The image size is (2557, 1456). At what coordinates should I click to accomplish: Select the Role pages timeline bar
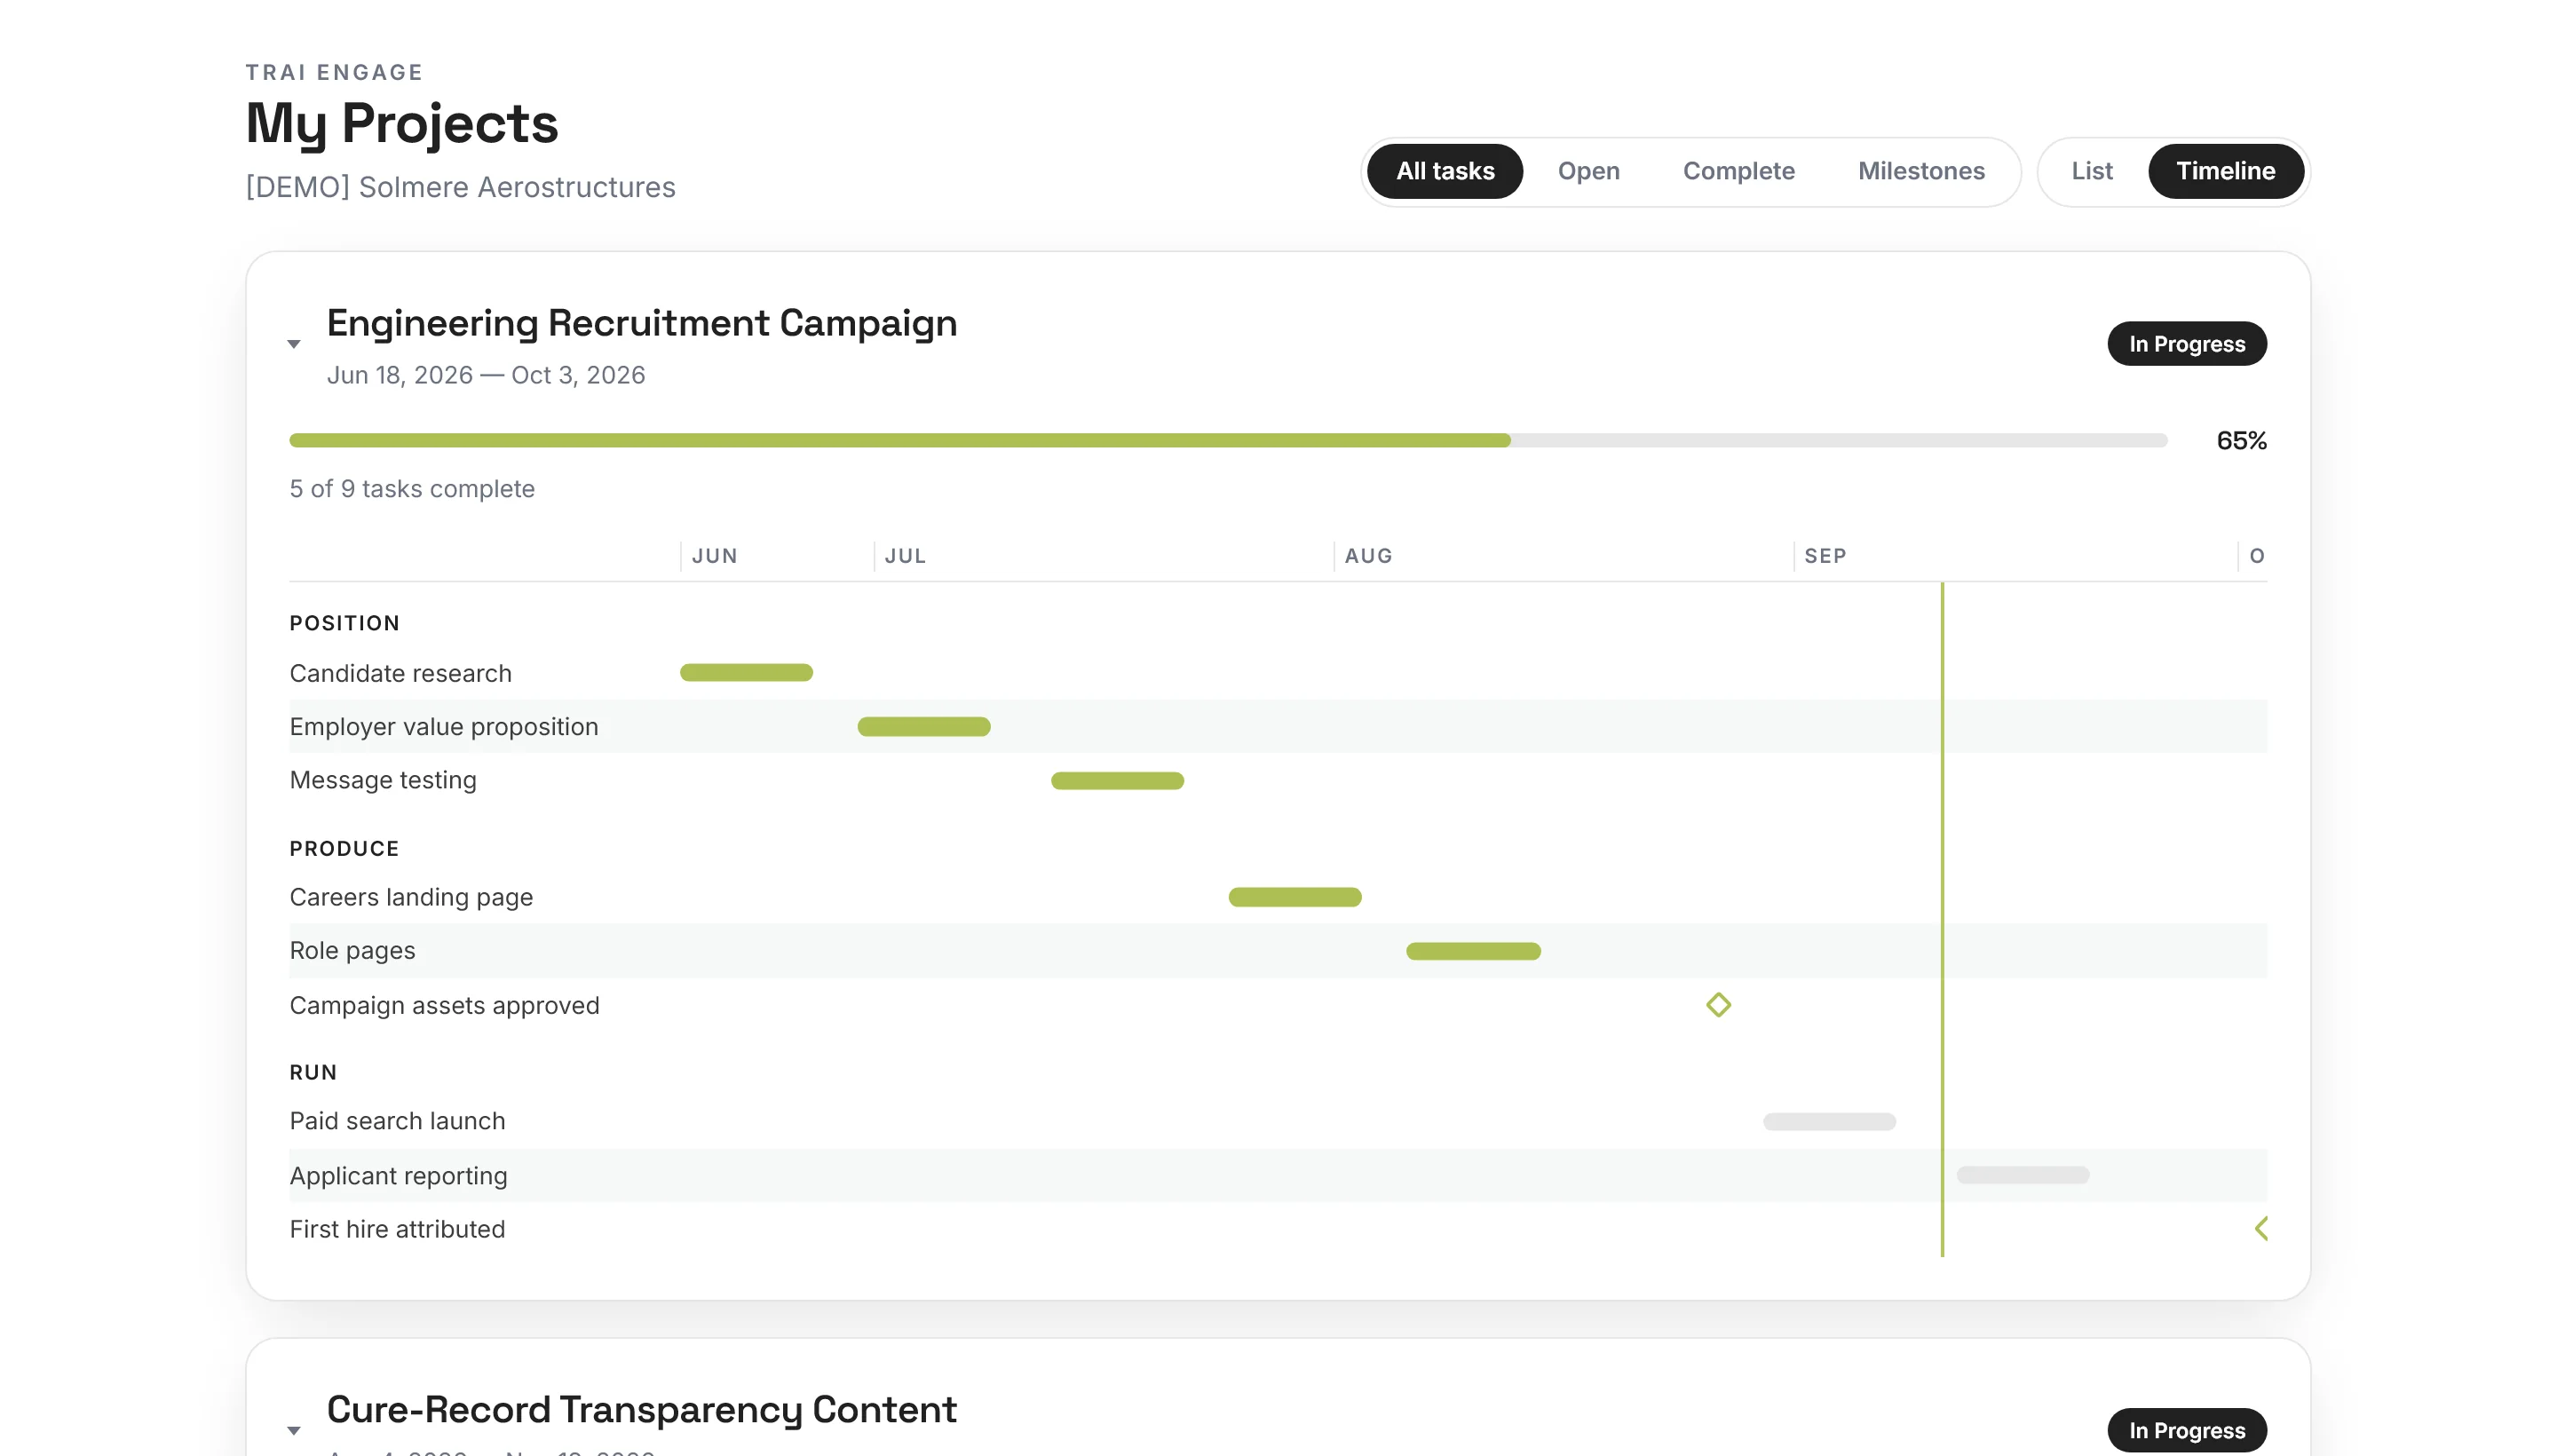point(1473,951)
